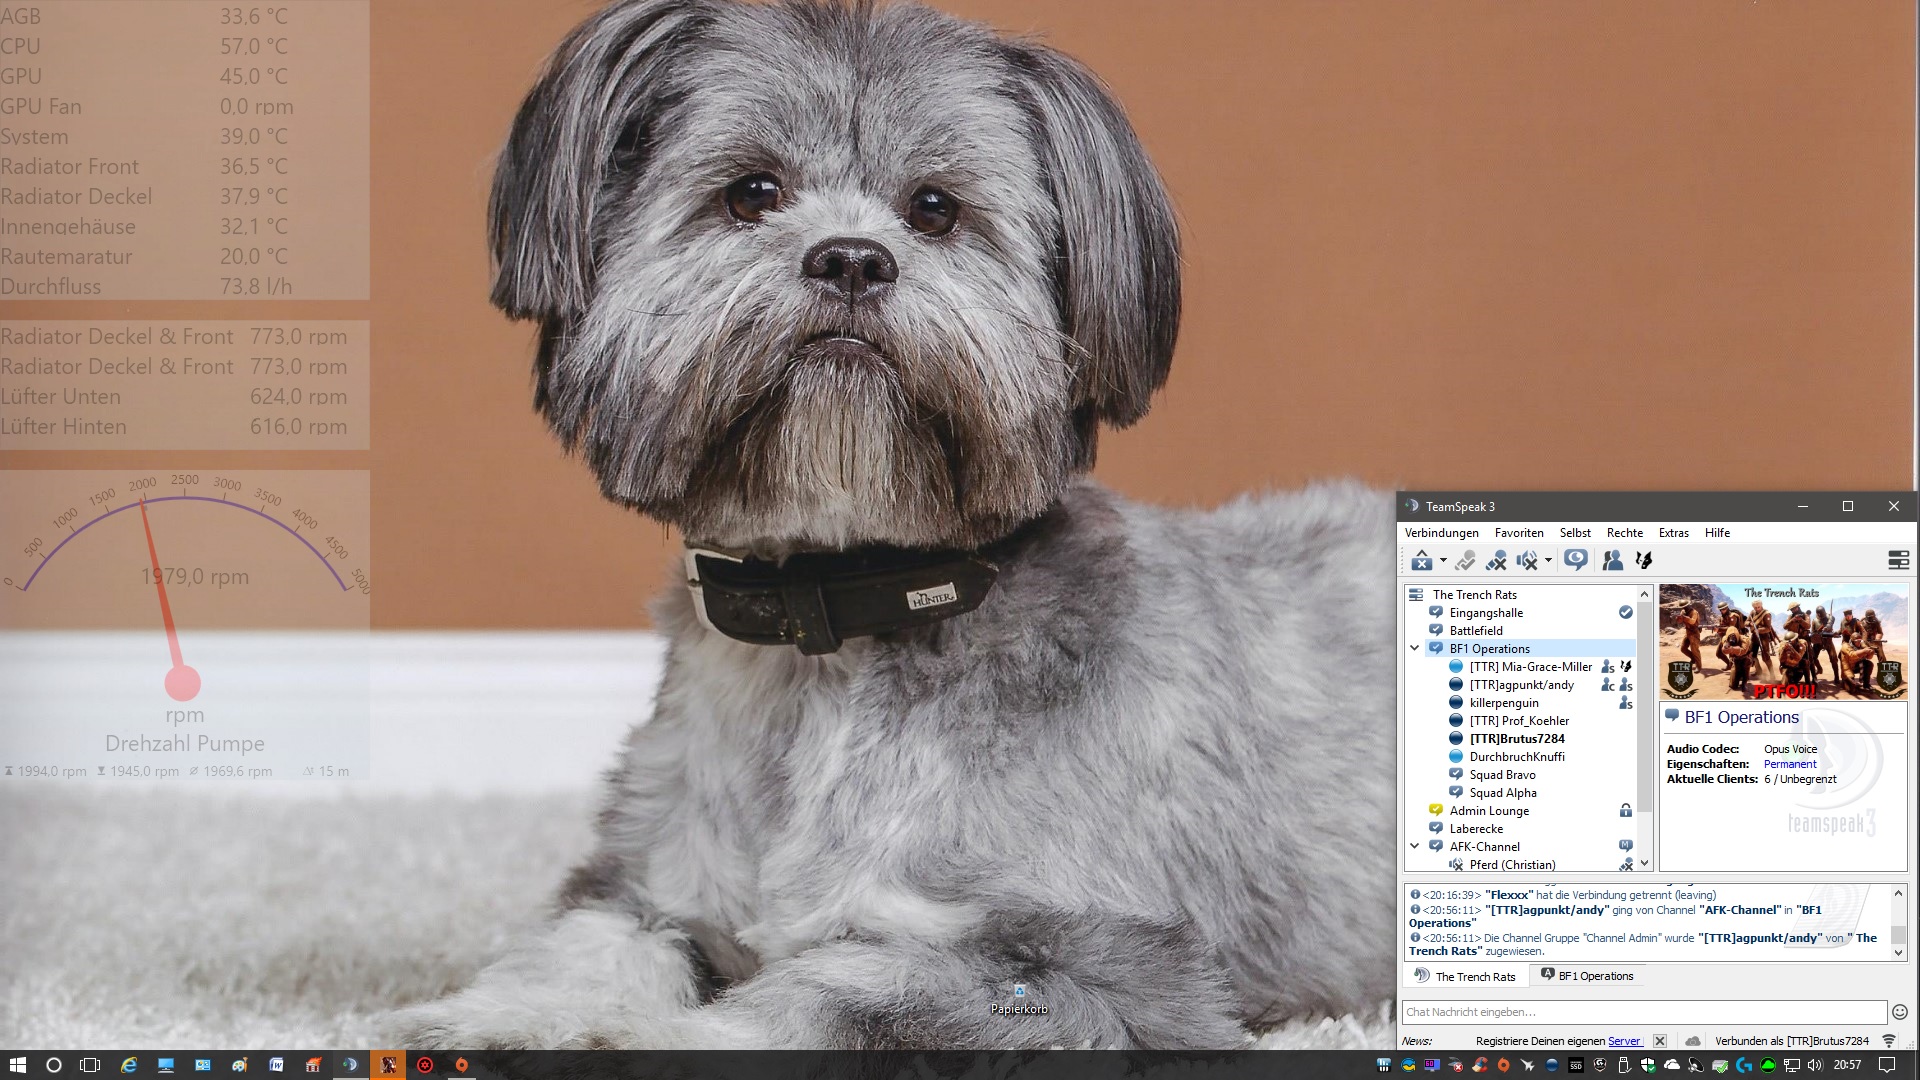Click the subscribe-to-all-channels eye bubble icon

(x=1576, y=560)
